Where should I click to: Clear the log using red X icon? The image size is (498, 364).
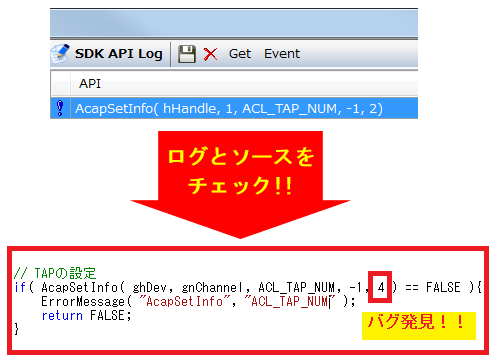click(210, 54)
